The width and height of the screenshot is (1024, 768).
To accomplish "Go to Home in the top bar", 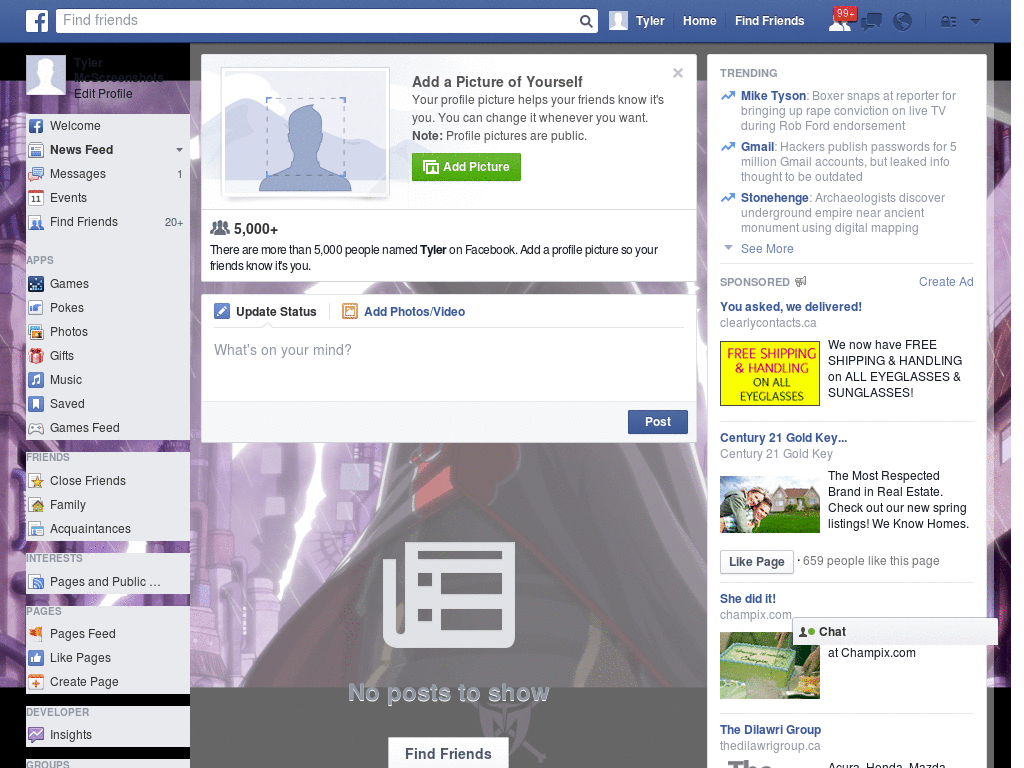I will point(699,21).
